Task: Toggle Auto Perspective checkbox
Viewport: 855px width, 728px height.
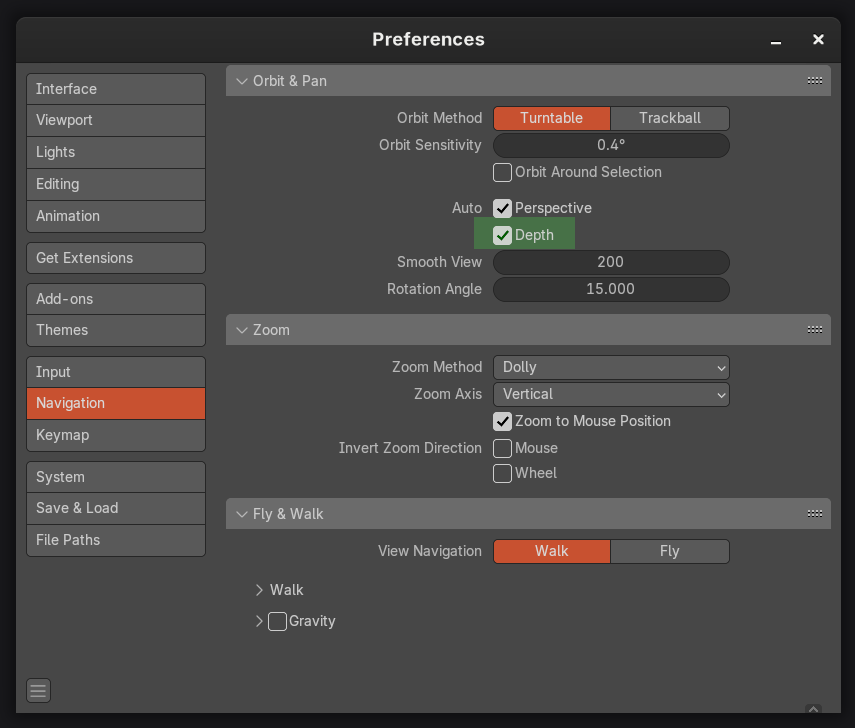Action: (502, 208)
